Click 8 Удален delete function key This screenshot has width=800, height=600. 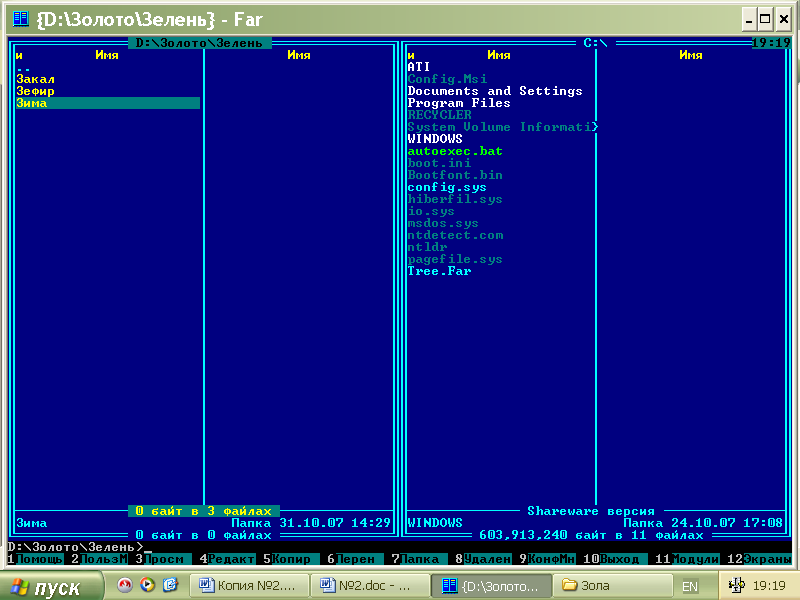(483, 559)
